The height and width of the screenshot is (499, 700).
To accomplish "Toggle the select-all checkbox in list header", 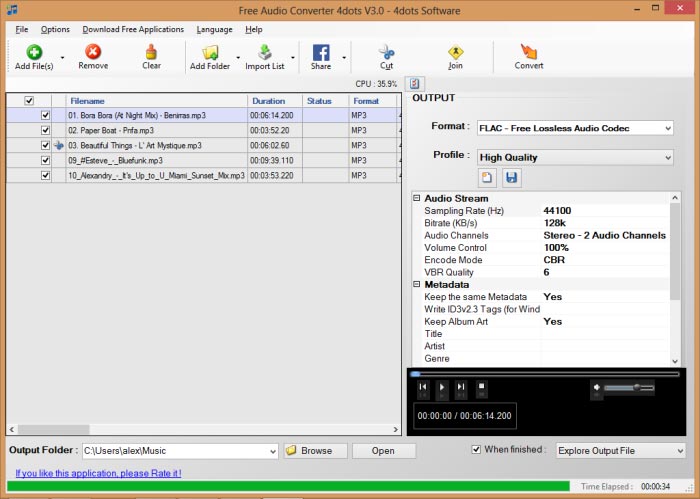I will coord(29,100).
